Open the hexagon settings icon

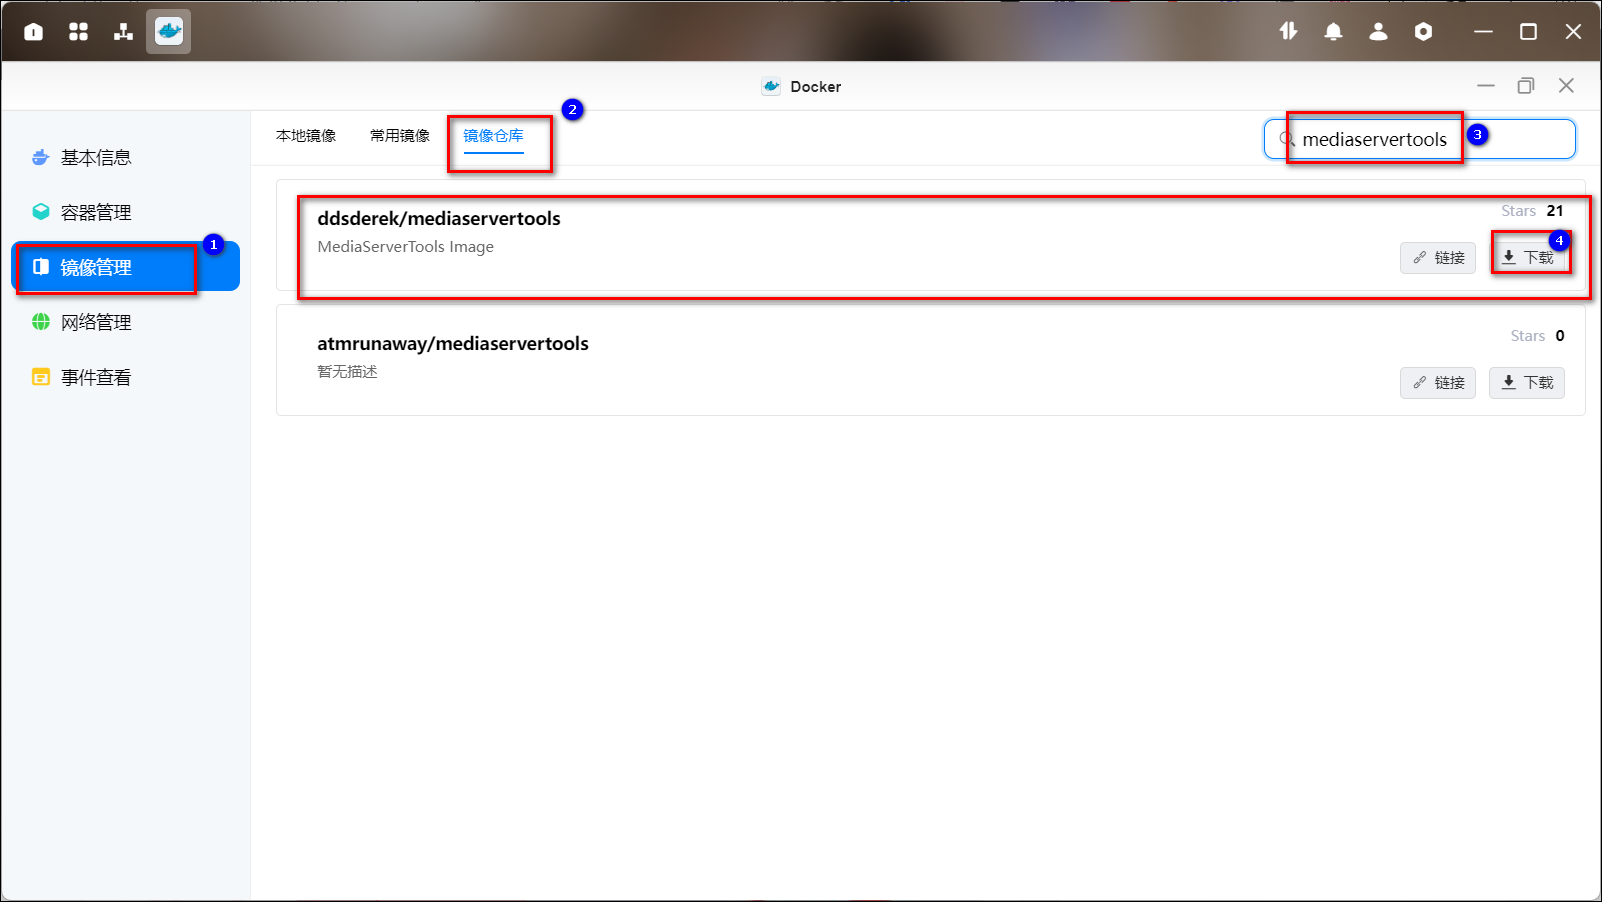point(1423,32)
